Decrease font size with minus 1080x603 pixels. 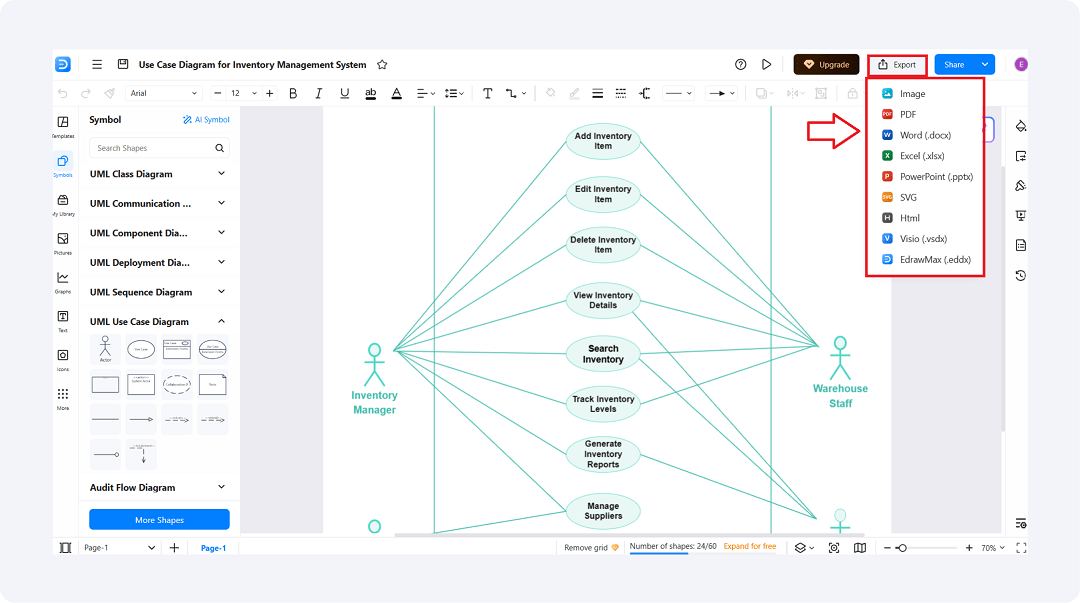tap(218, 93)
